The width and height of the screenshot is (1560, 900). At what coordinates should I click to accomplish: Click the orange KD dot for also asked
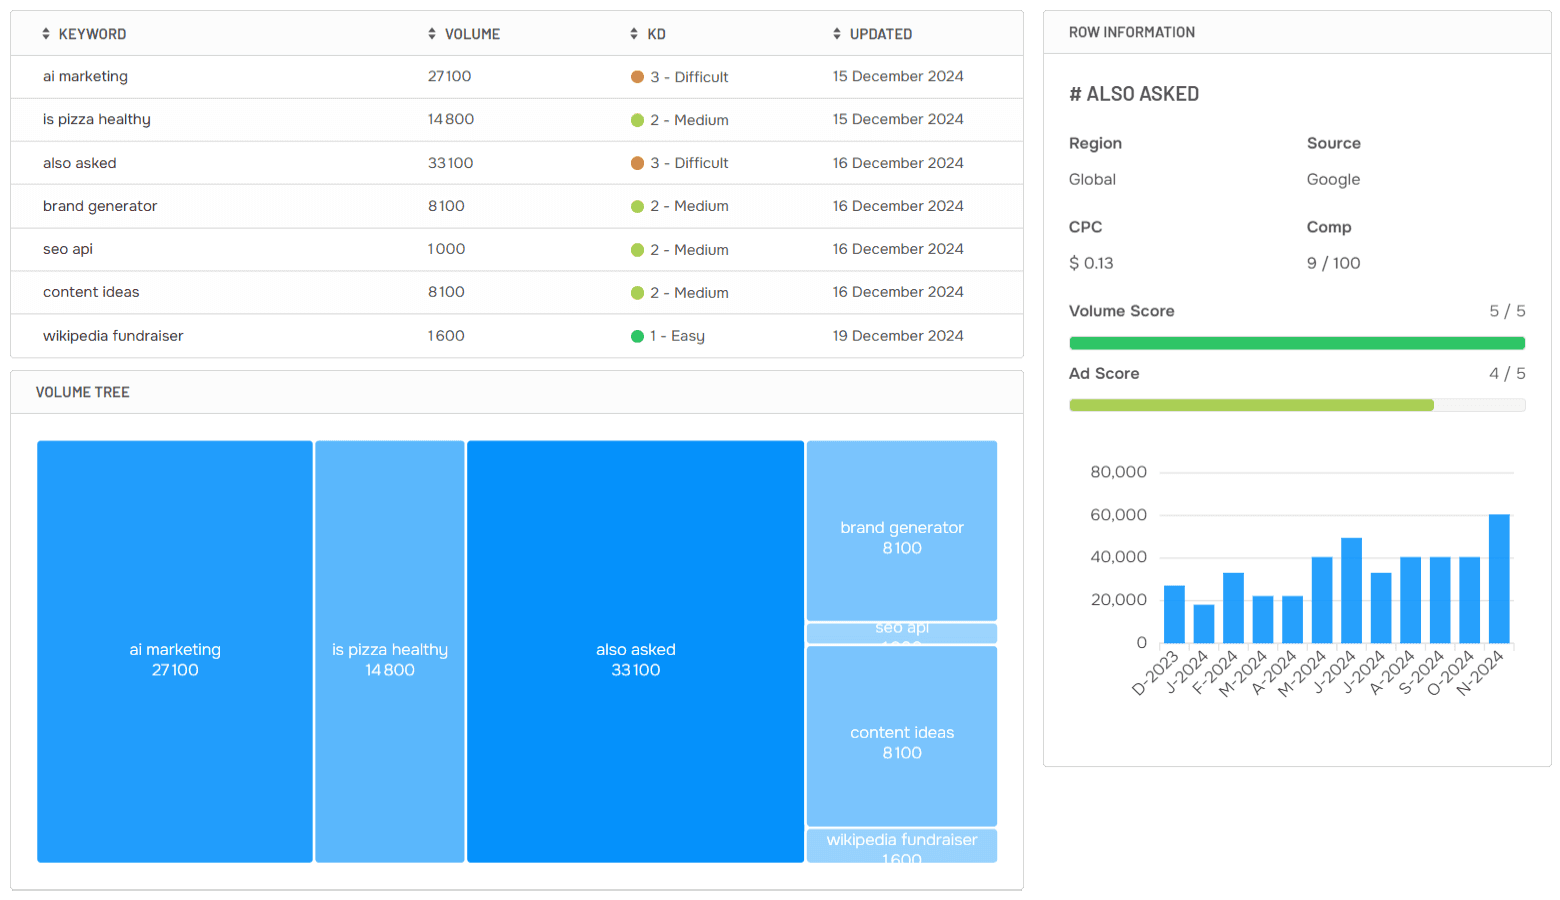click(637, 163)
